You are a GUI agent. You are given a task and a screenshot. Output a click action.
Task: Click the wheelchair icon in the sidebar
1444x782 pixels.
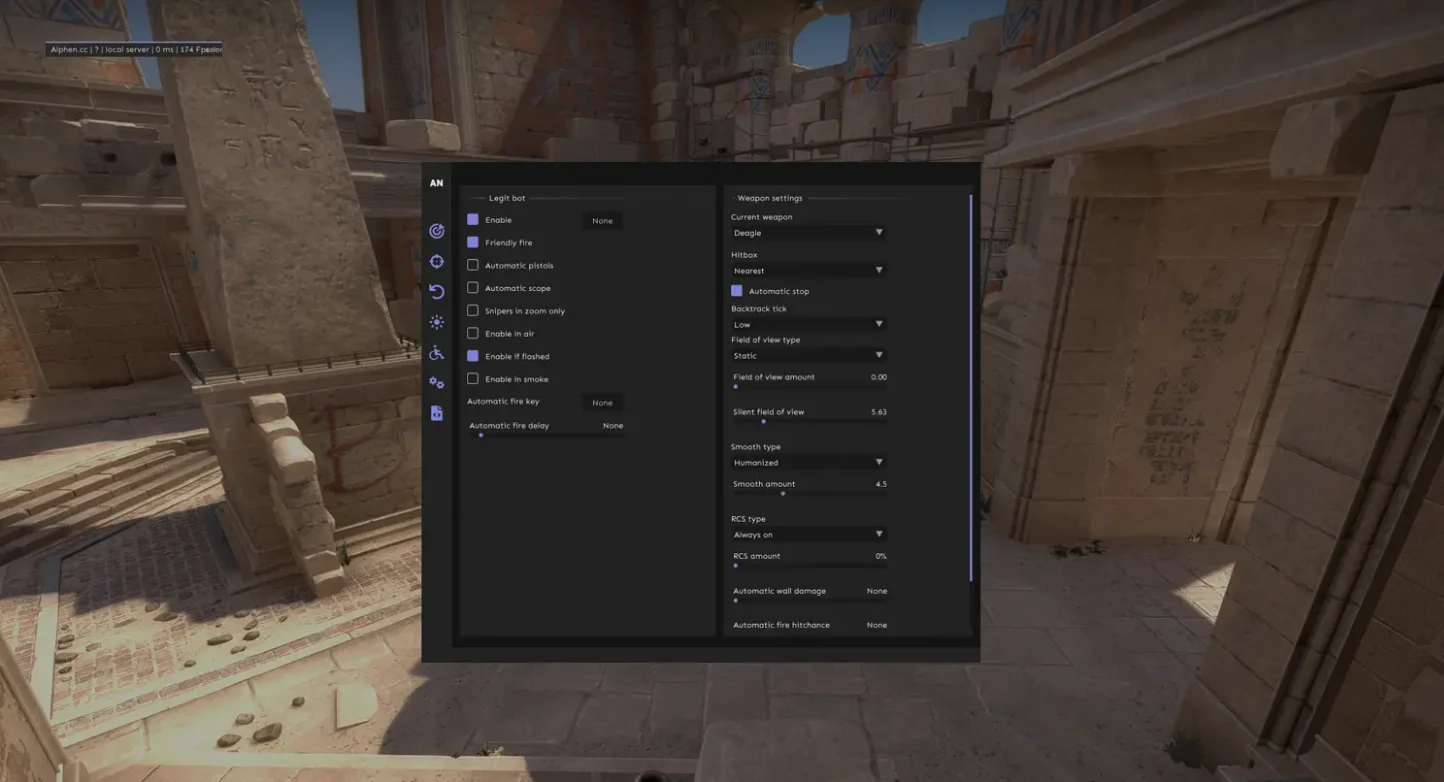[436, 353]
